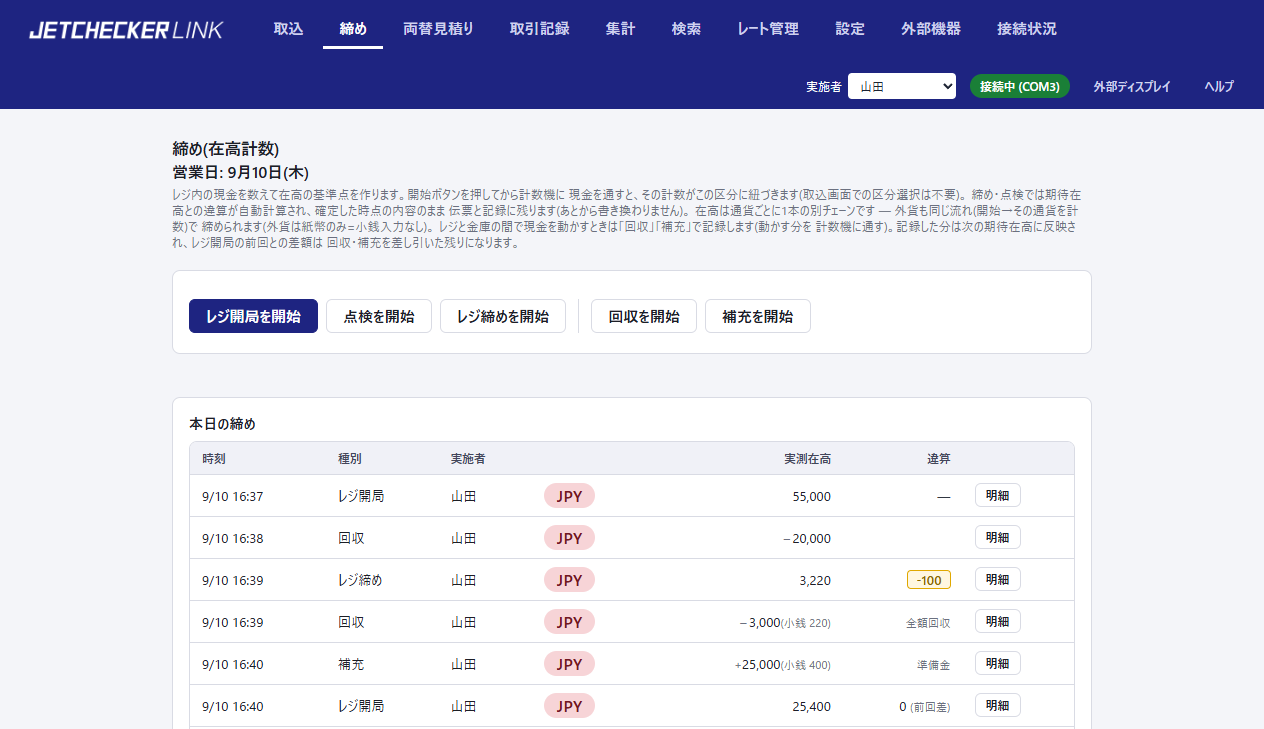Viewport: 1264px width, 729px height.
Task: Expand the 実施者 dropdown showing 山田
Action: pyautogui.click(x=902, y=86)
